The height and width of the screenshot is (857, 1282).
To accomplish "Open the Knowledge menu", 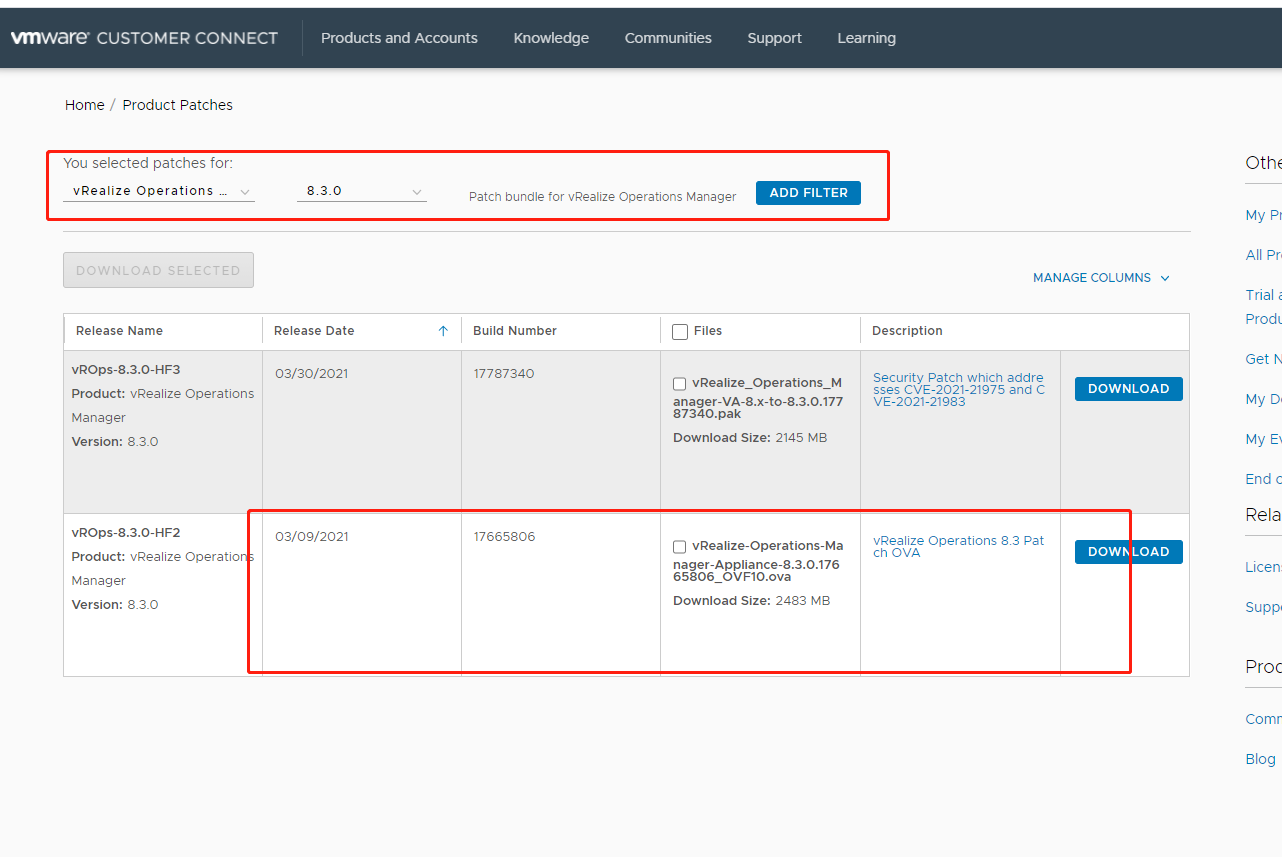I will (551, 38).
